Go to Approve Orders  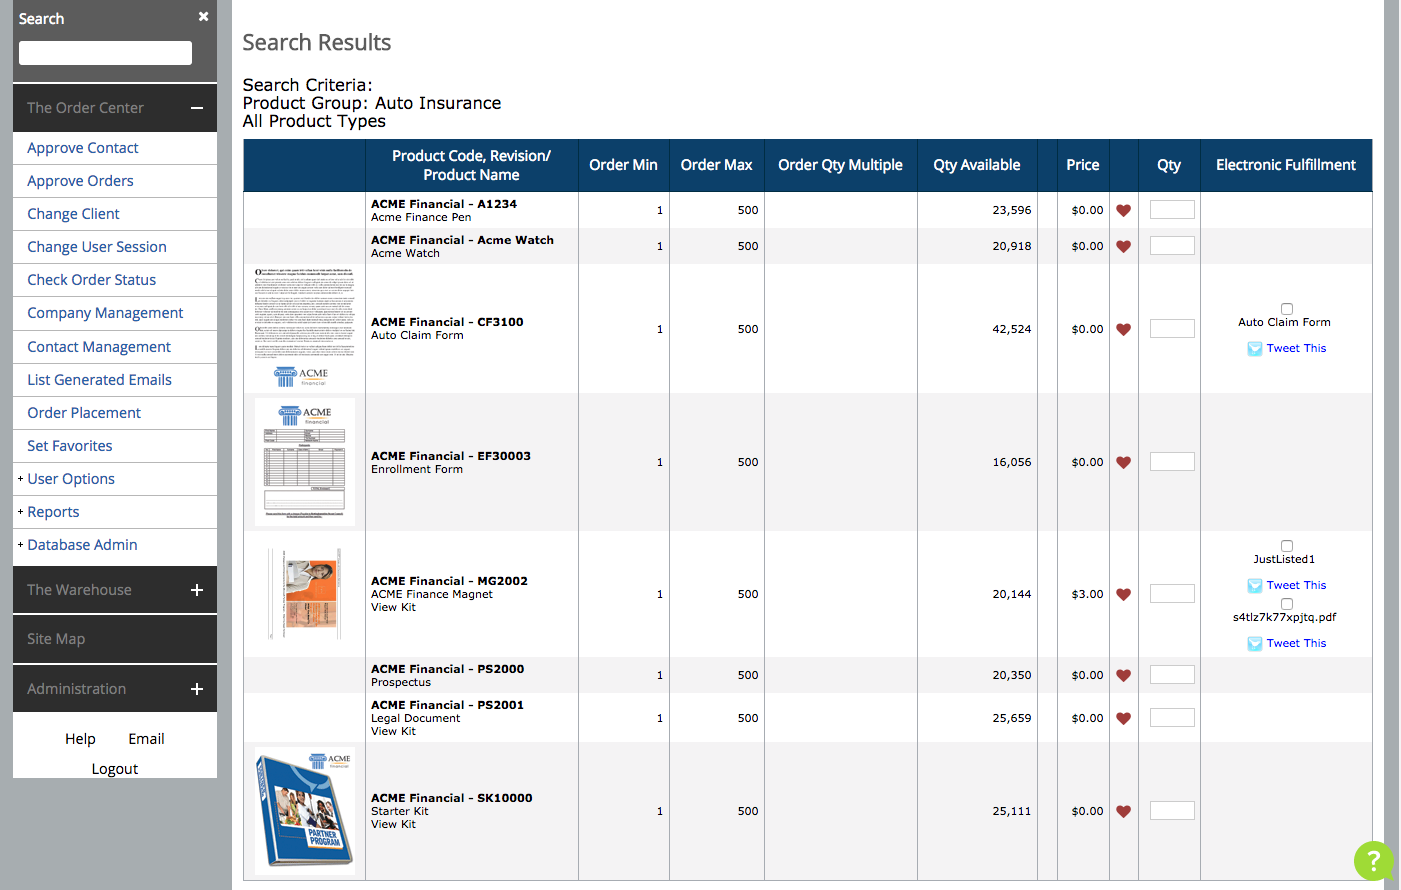tap(80, 181)
